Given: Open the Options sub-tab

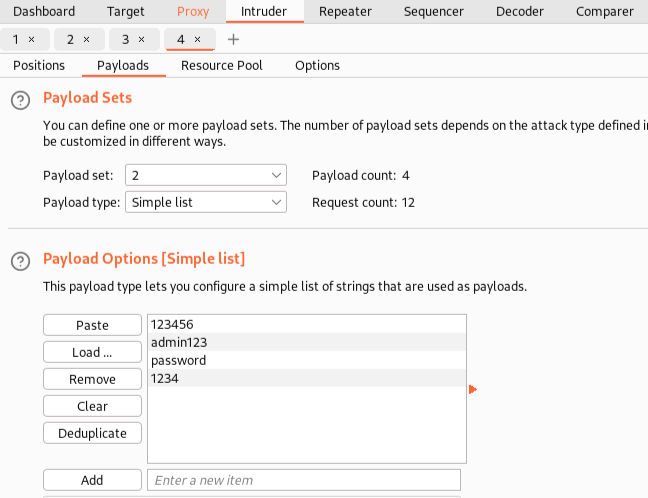Looking at the screenshot, I should (x=317, y=66).
